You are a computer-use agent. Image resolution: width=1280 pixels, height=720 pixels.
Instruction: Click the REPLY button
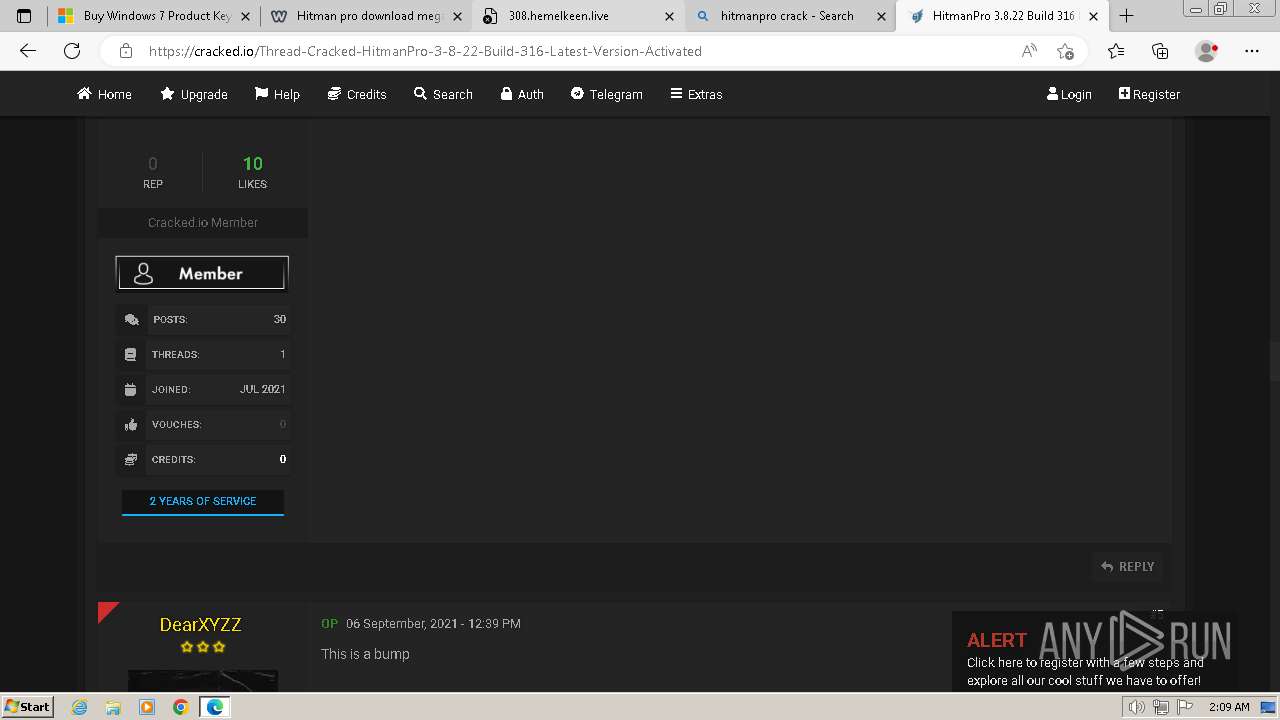[x=1128, y=566]
